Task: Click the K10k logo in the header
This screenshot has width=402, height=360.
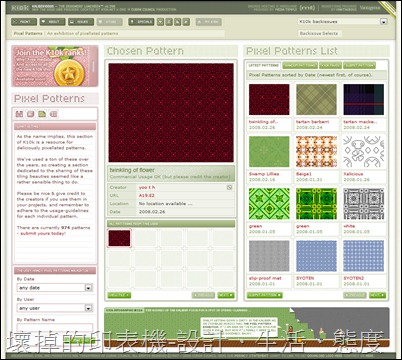Action: click(19, 7)
